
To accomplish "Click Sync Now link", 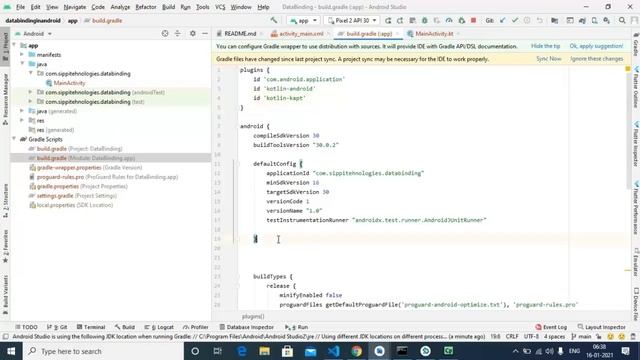I will click(549, 59).
